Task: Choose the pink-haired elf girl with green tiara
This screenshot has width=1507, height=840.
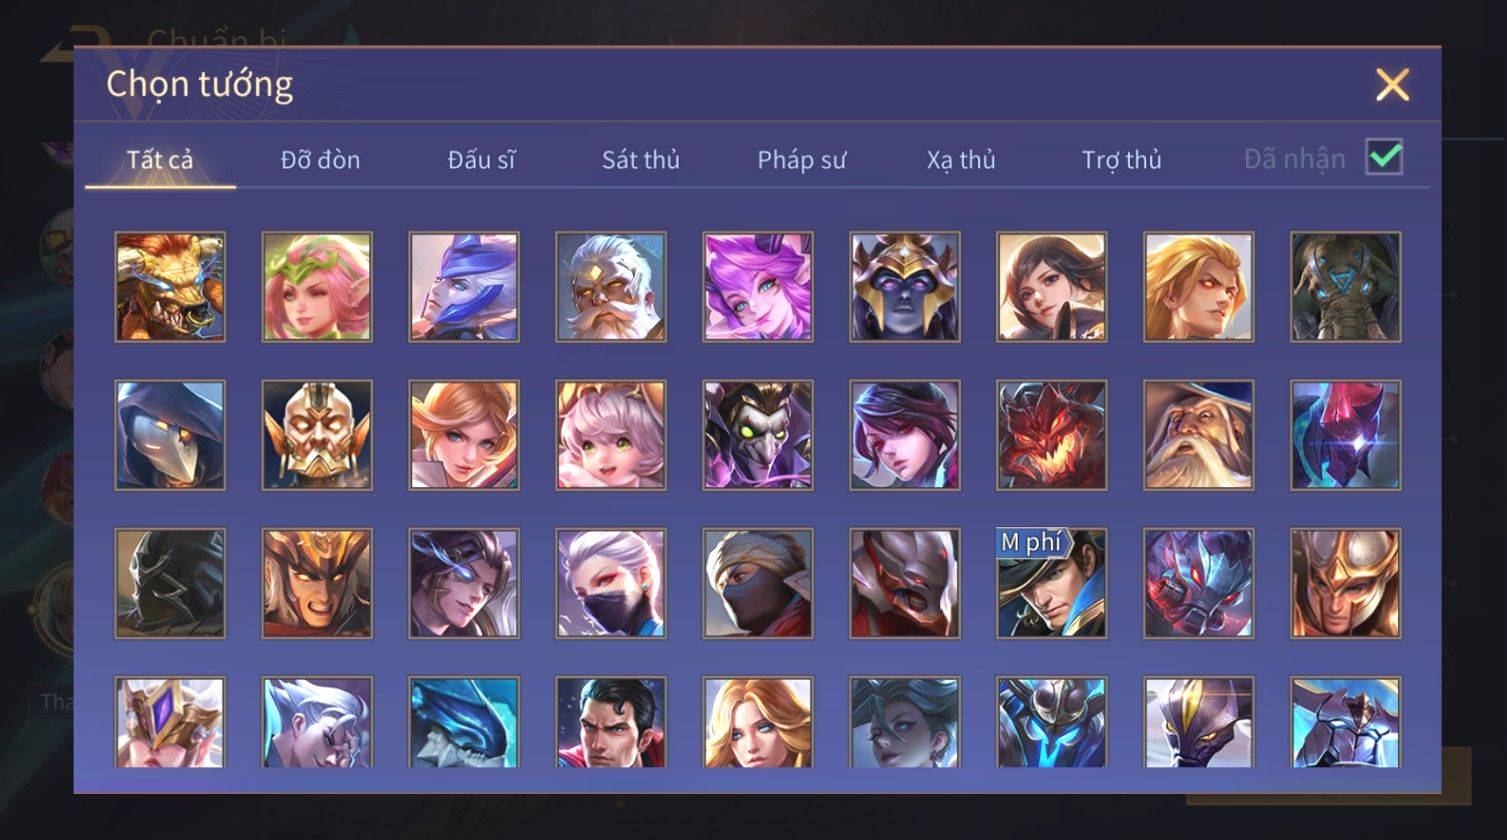Action: click(x=317, y=287)
